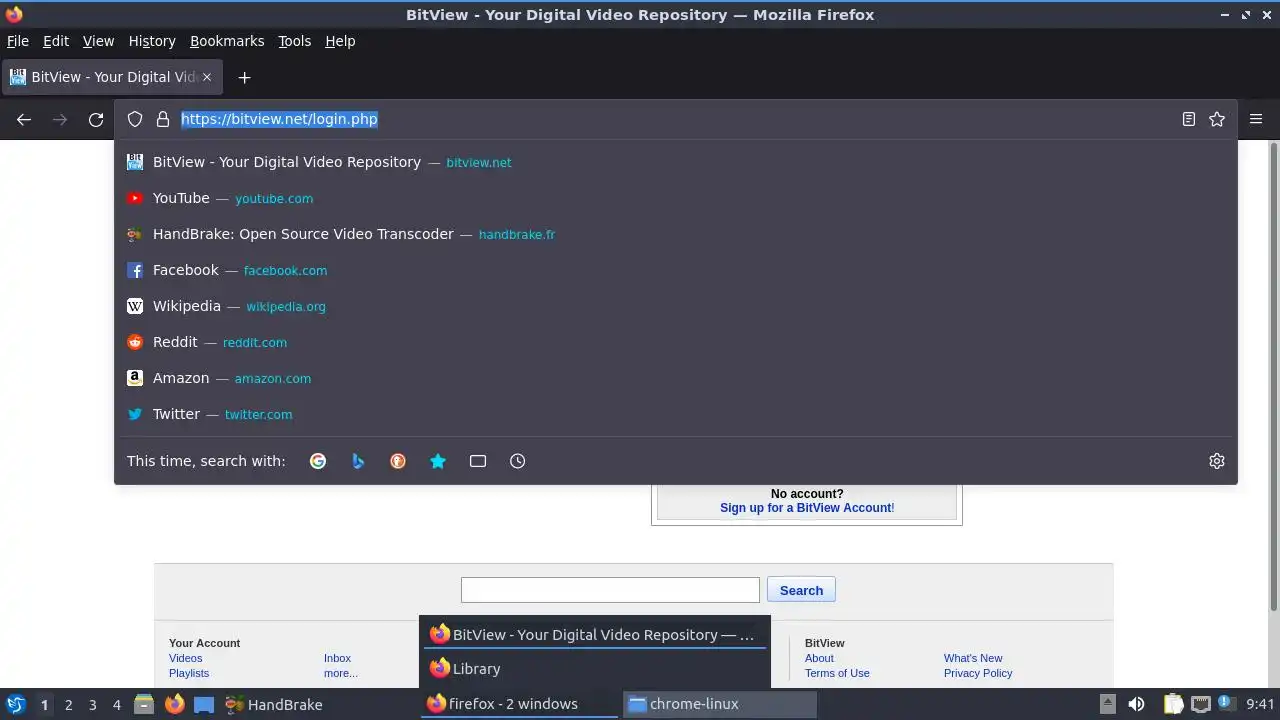Open the Edit menu

click(56, 41)
